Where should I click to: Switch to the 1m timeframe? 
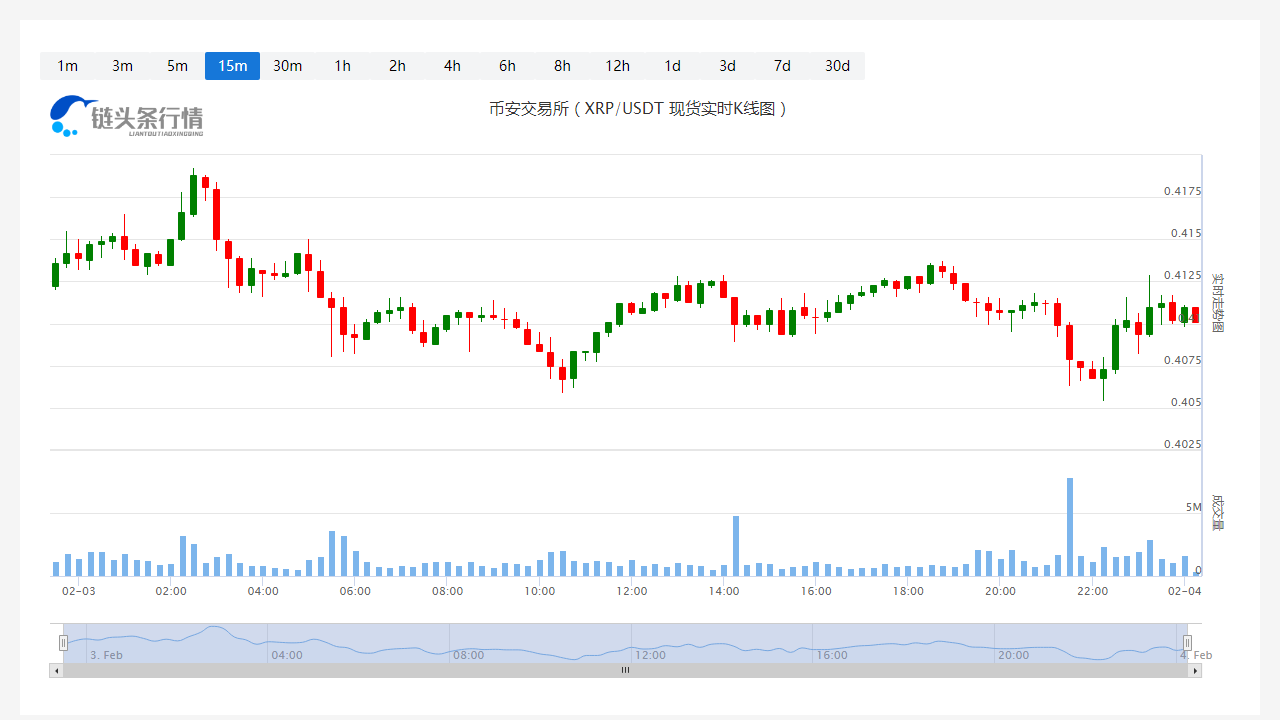pyautogui.click(x=67, y=66)
